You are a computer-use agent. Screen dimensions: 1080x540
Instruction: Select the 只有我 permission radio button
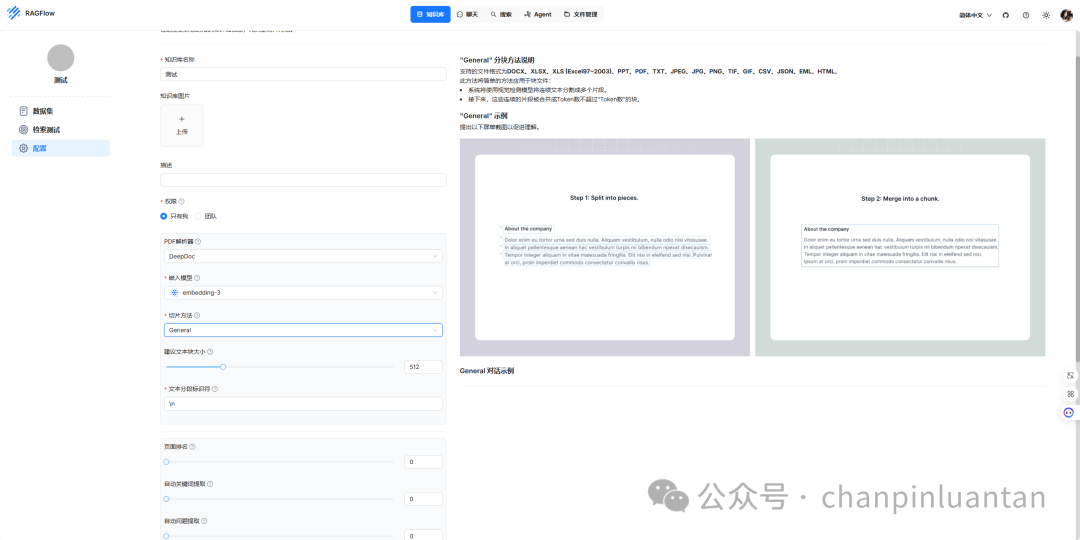click(x=164, y=216)
